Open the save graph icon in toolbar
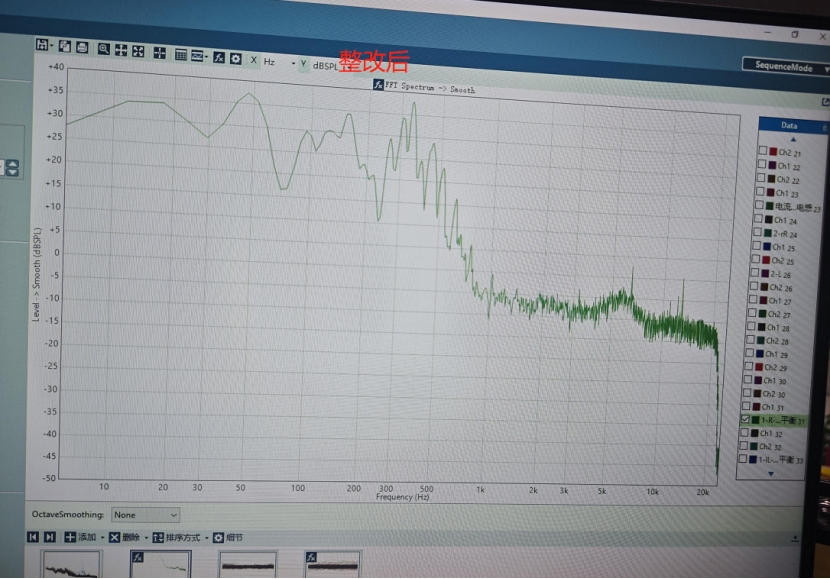The height and width of the screenshot is (579, 830). 42,44
